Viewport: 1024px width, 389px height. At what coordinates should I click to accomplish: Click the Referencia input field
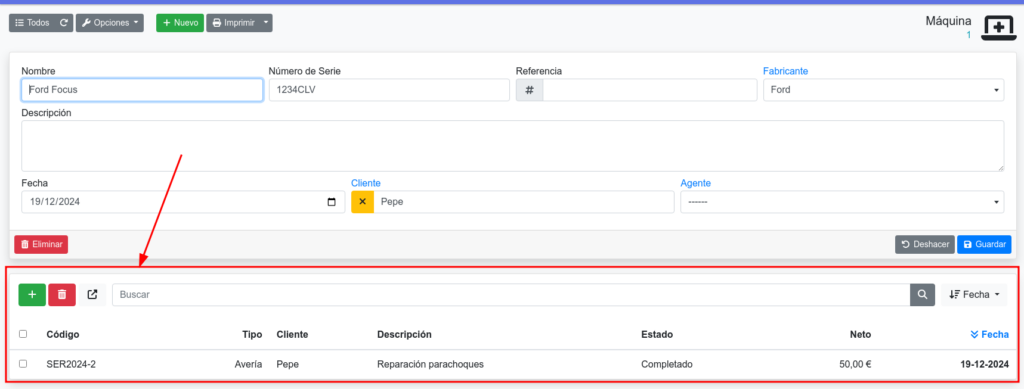(x=650, y=90)
